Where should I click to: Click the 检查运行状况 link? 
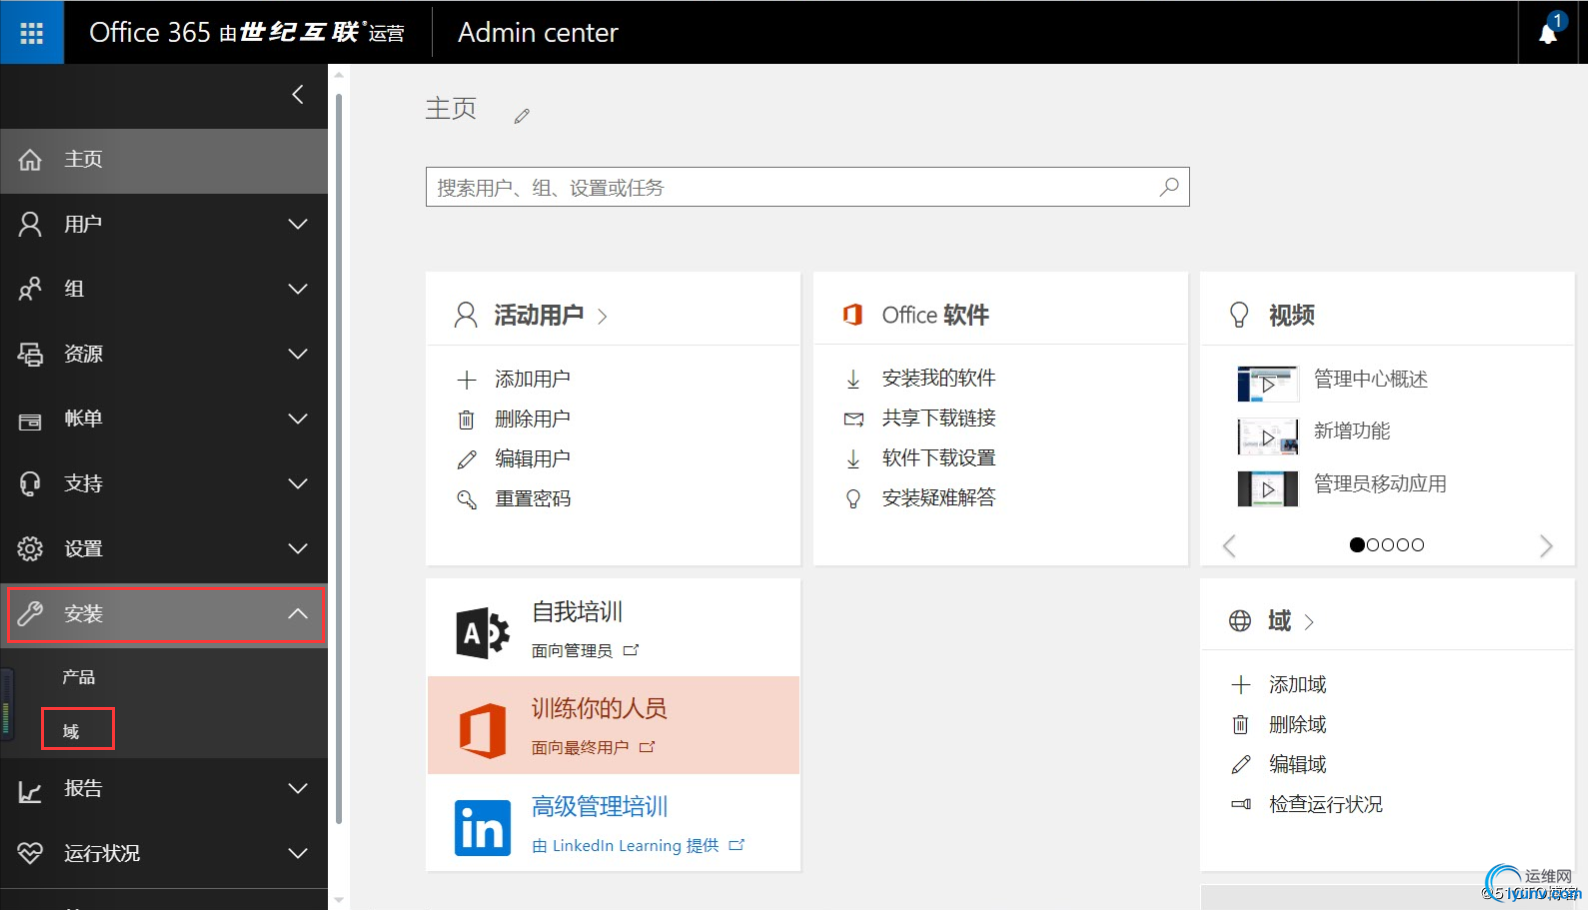[1326, 805]
